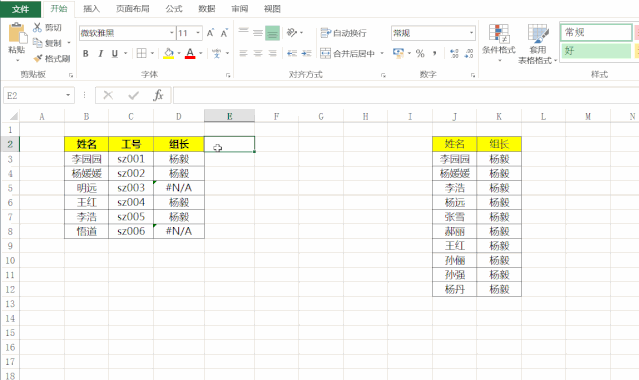Image resolution: width=639 pixels, height=380 pixels.
Task: Click the Cut (剪切) scissors icon
Action: [x=37, y=27]
